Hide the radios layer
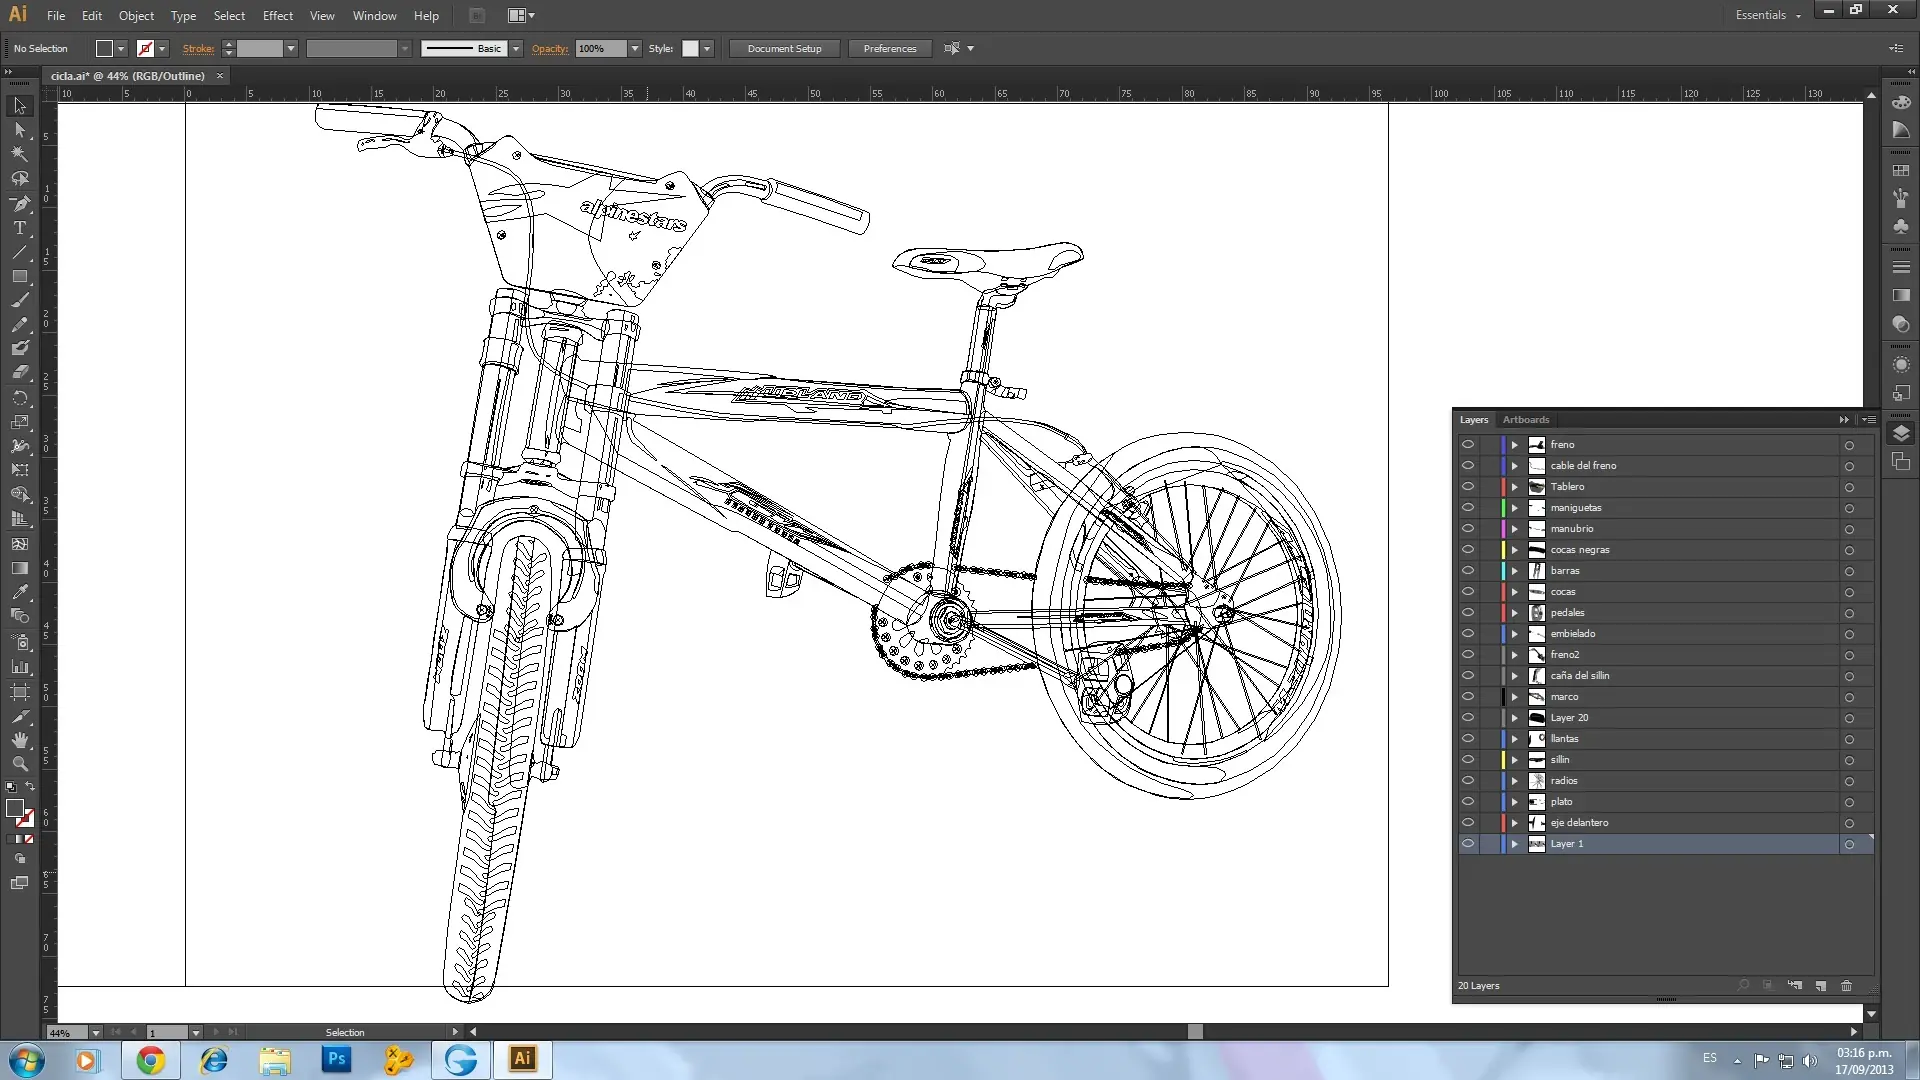 [1467, 781]
